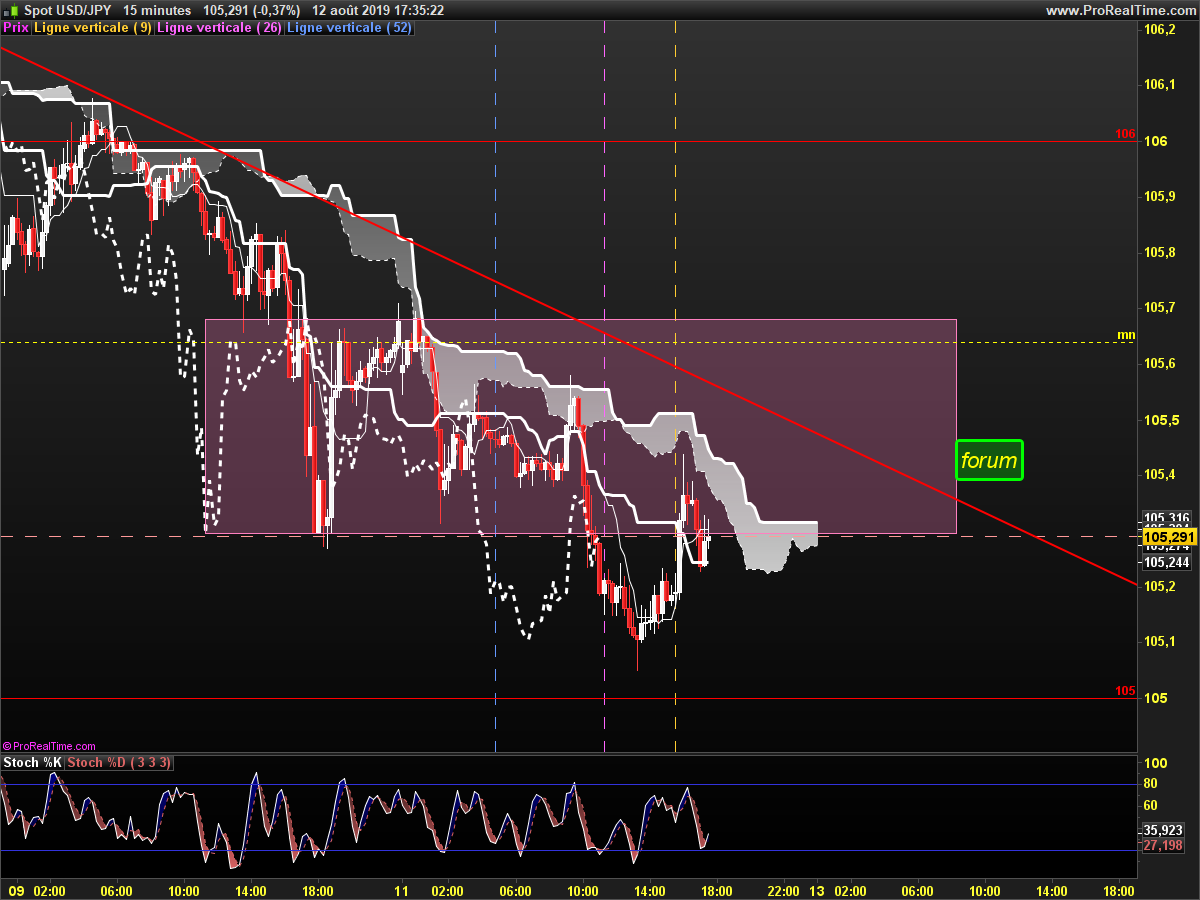Click the 11 date label on time axis

[x=403, y=890]
